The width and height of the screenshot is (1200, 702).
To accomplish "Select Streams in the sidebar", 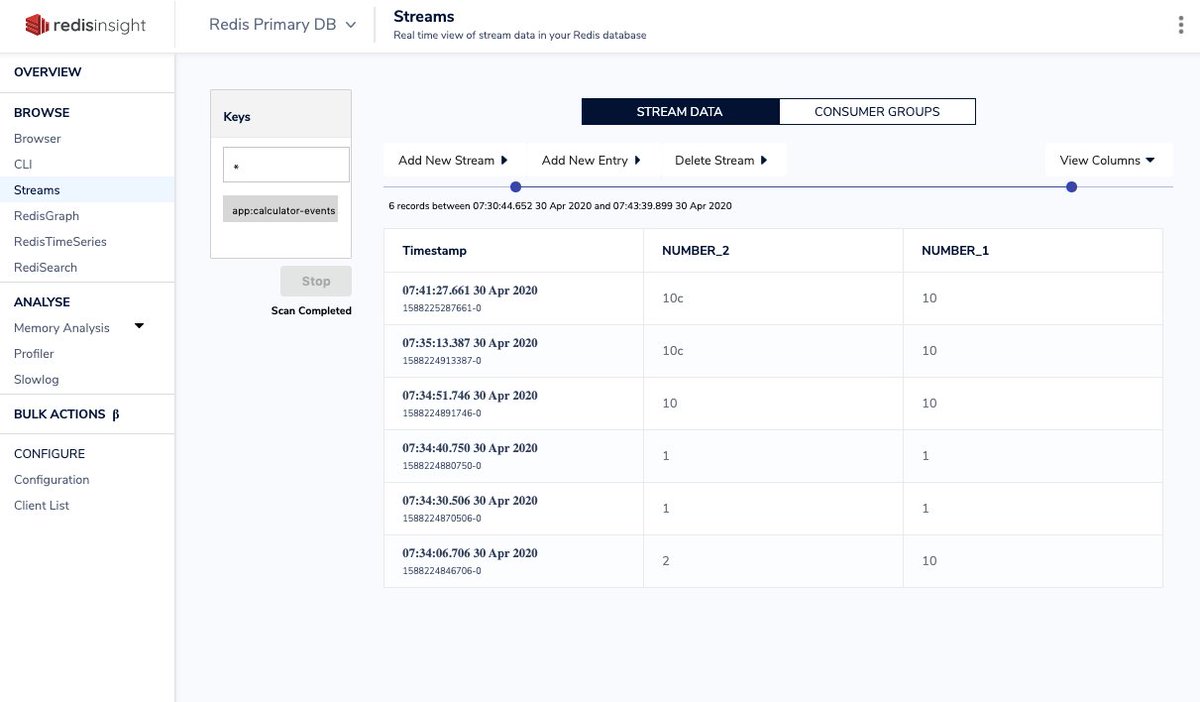I will tap(37, 190).
